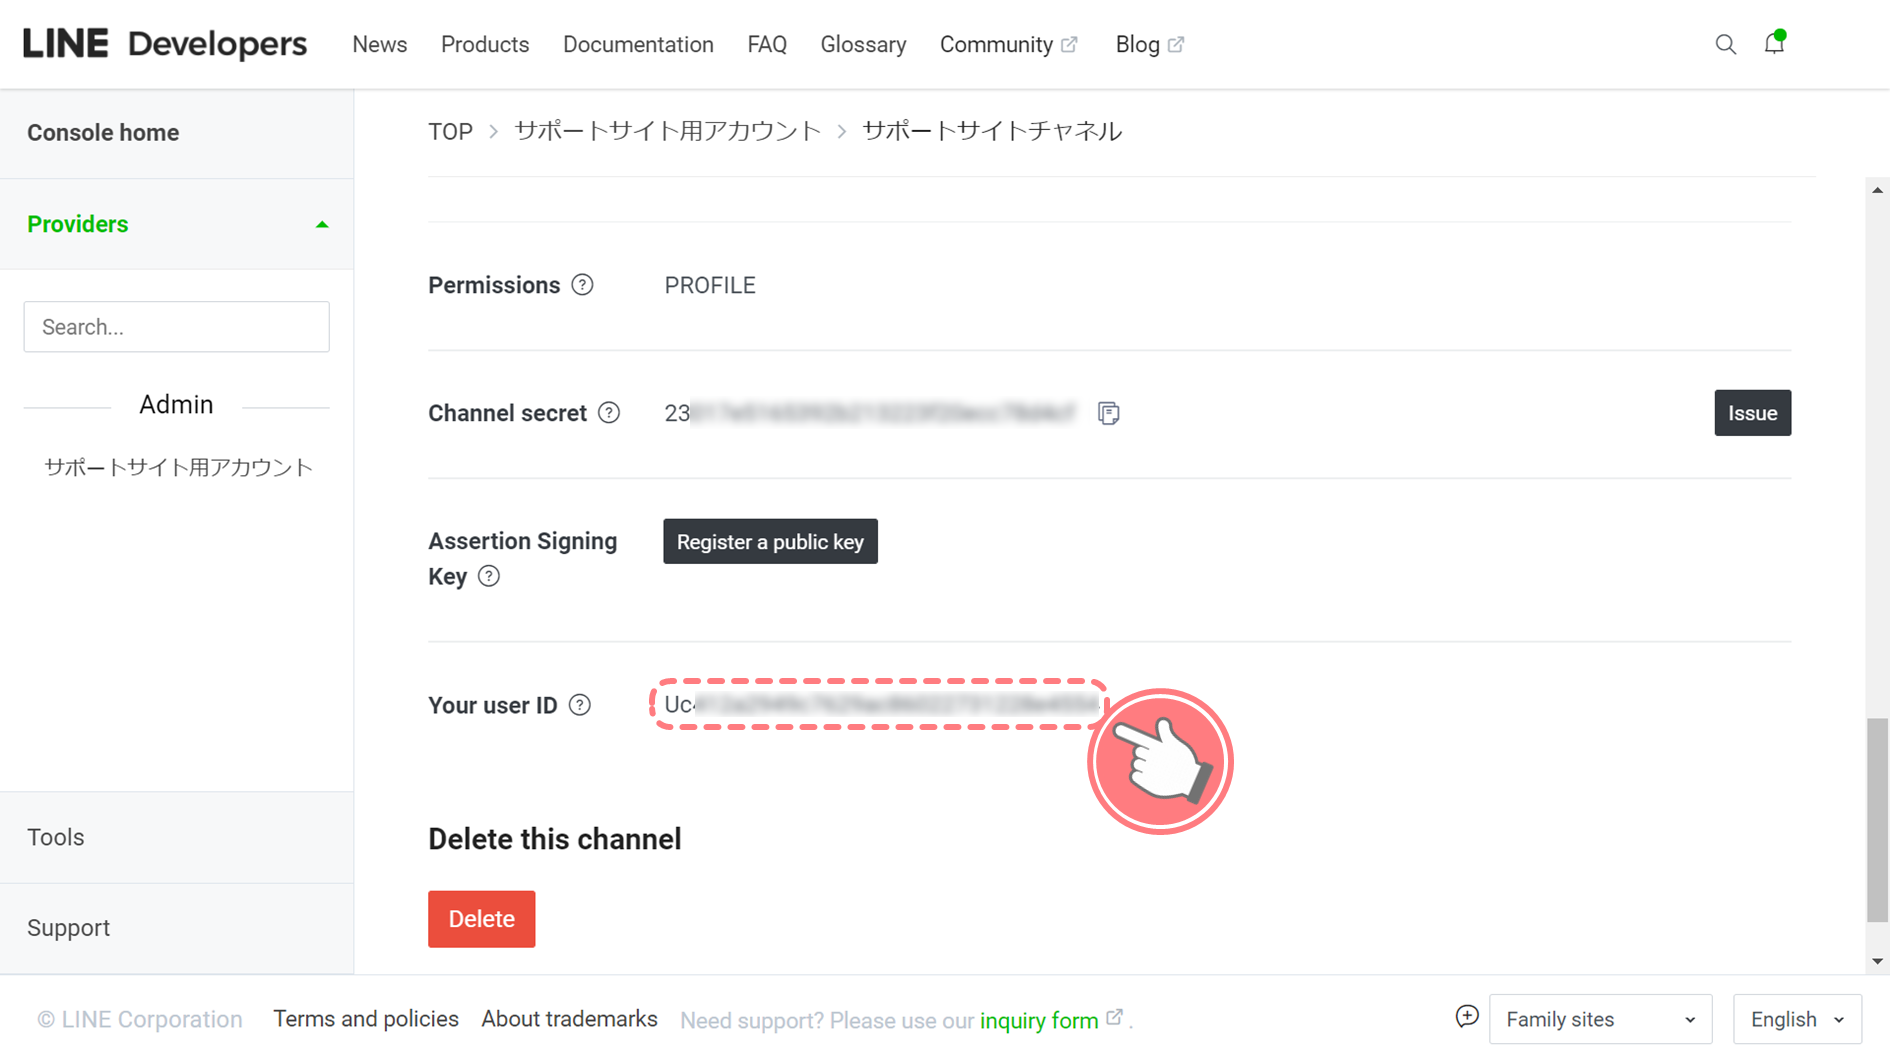Open help icon next to Permissions
The height and width of the screenshot is (1063, 1890).
[x=582, y=285]
